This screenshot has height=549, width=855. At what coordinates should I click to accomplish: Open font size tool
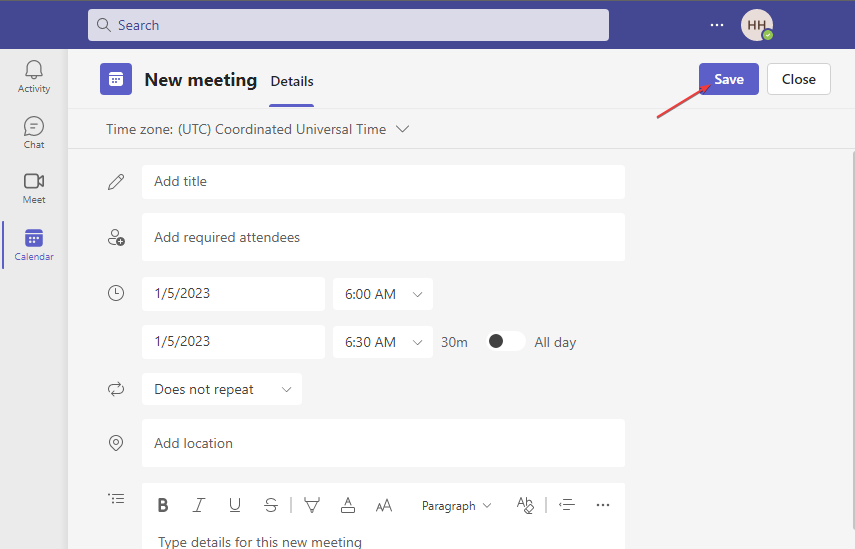coord(384,506)
